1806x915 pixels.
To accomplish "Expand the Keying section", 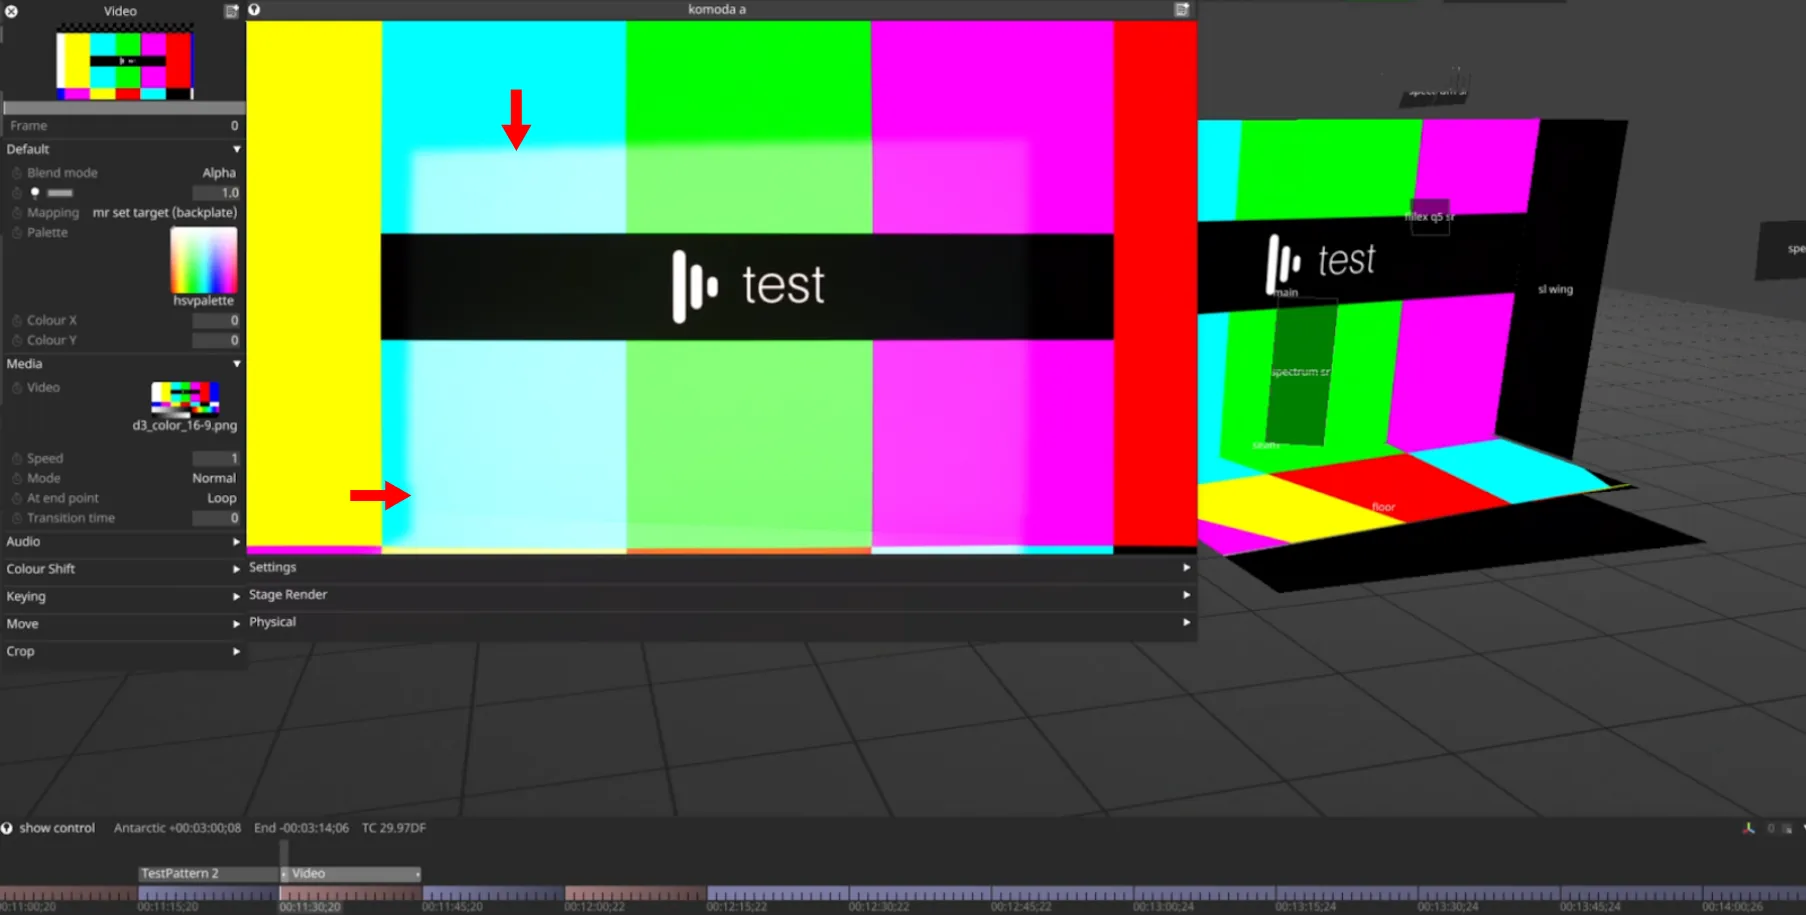I will [236, 596].
